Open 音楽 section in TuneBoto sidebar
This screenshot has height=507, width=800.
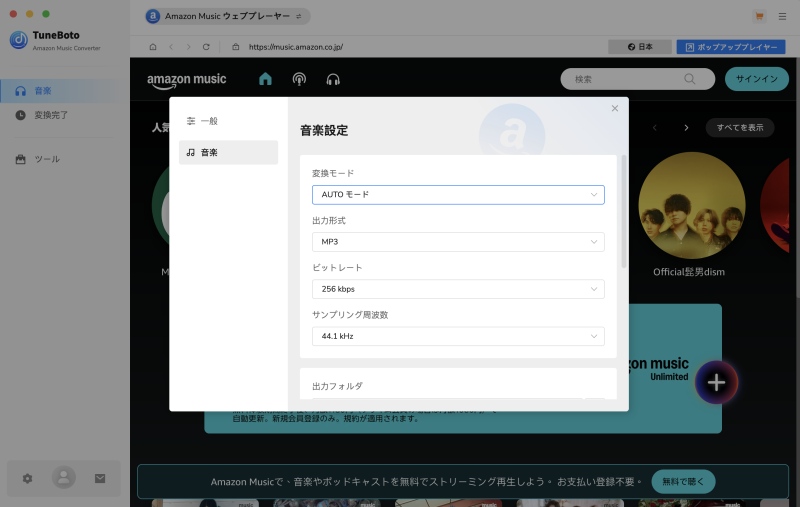[65, 91]
